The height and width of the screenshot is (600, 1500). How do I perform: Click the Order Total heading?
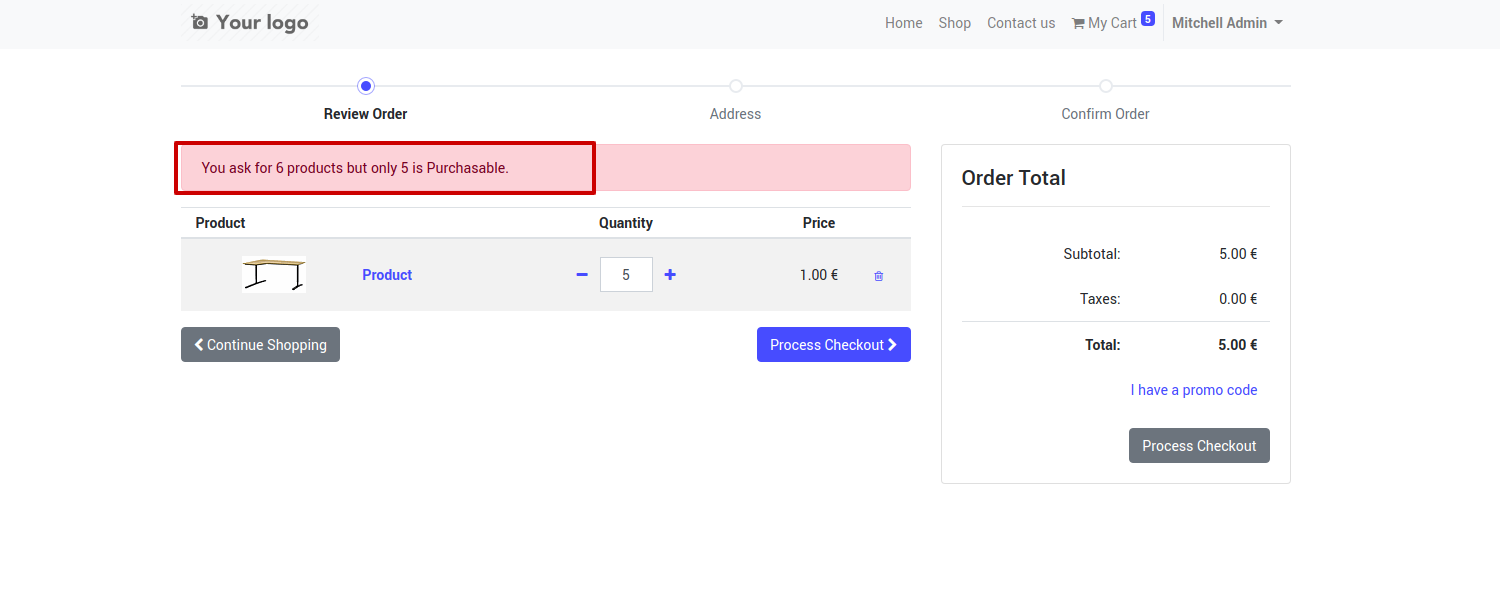point(1014,178)
